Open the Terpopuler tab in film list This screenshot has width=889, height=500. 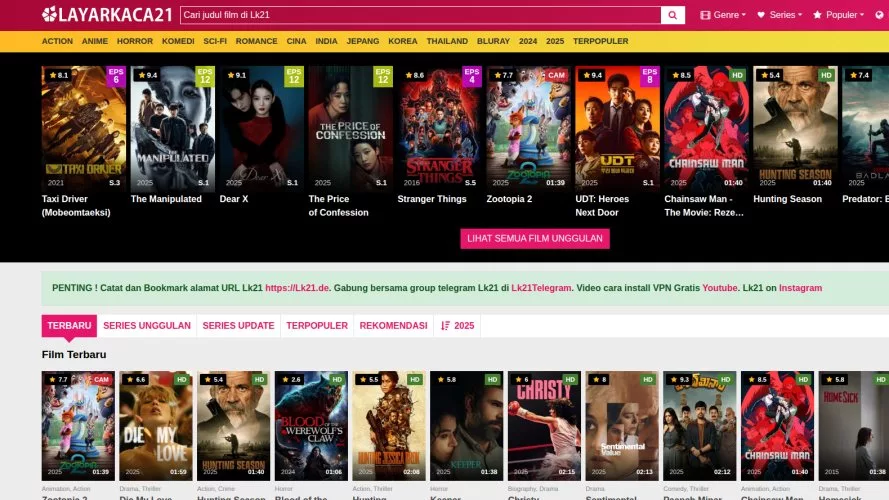[x=317, y=326]
